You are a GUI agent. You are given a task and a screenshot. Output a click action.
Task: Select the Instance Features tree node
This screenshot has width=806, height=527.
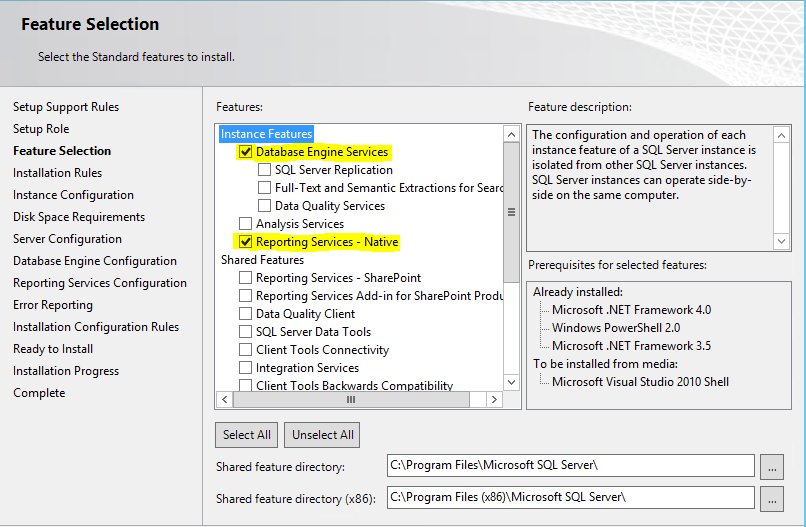pos(266,134)
